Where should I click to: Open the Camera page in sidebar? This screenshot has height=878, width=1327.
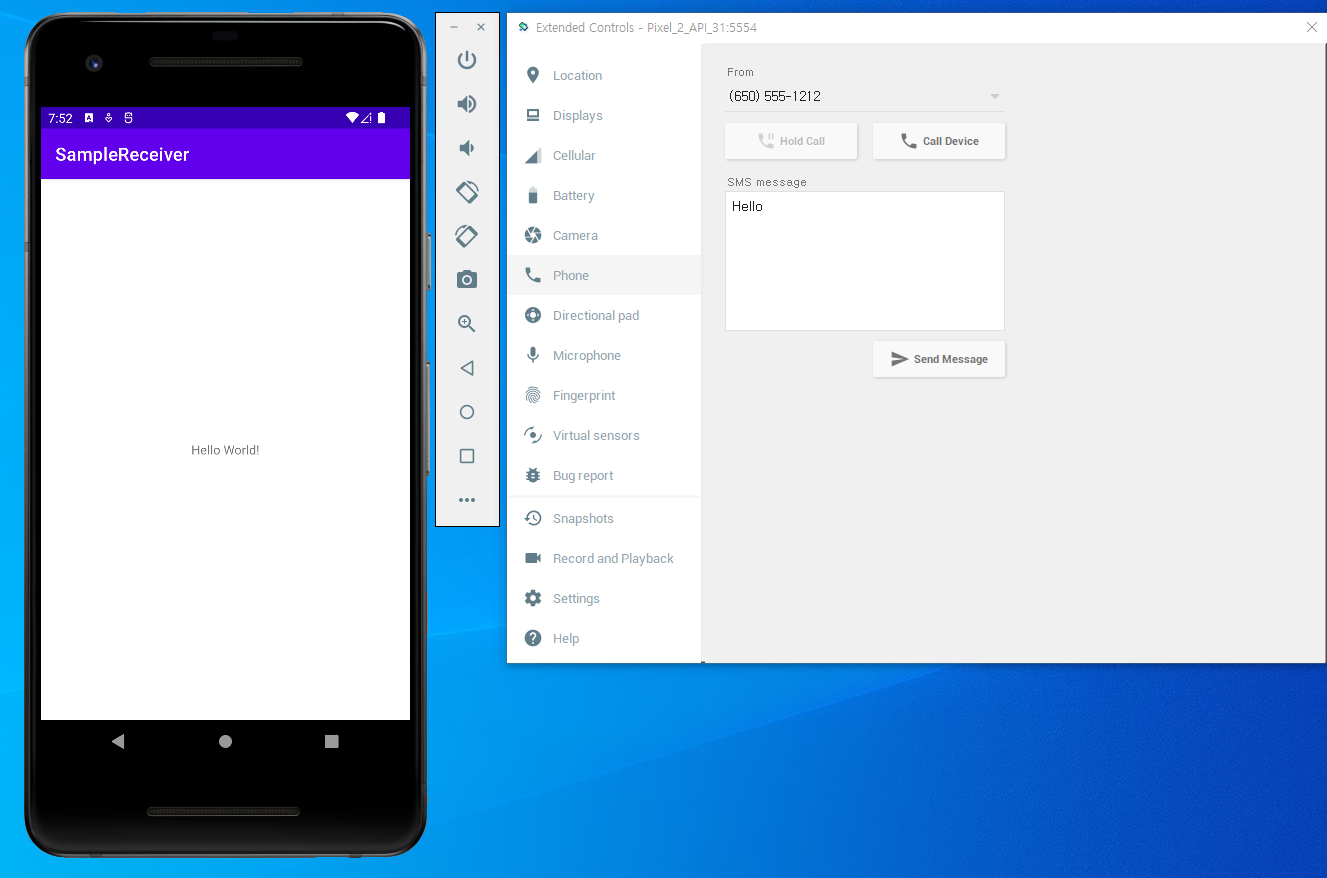point(604,235)
